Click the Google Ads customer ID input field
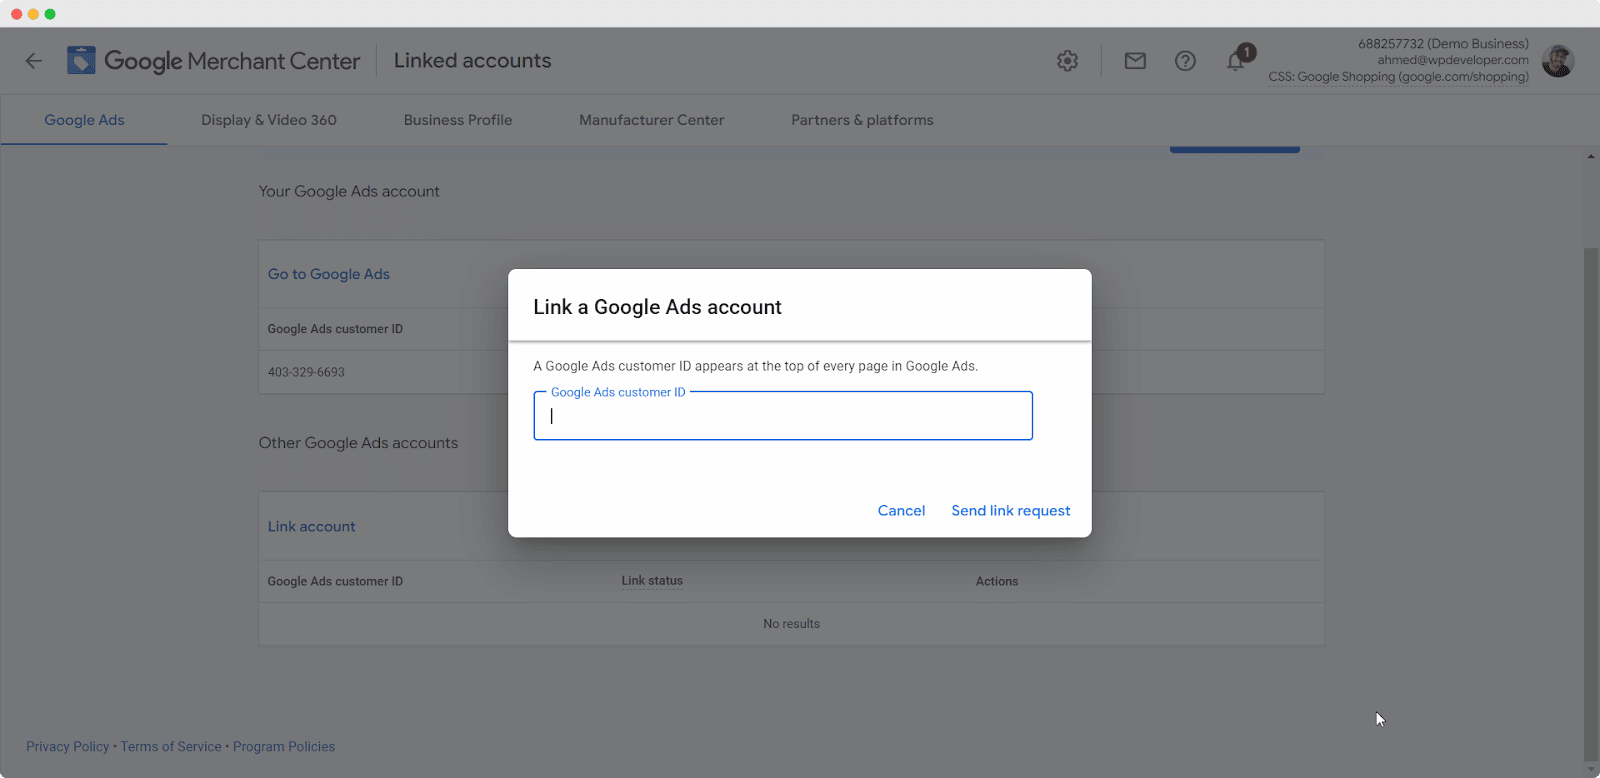 tap(783, 416)
